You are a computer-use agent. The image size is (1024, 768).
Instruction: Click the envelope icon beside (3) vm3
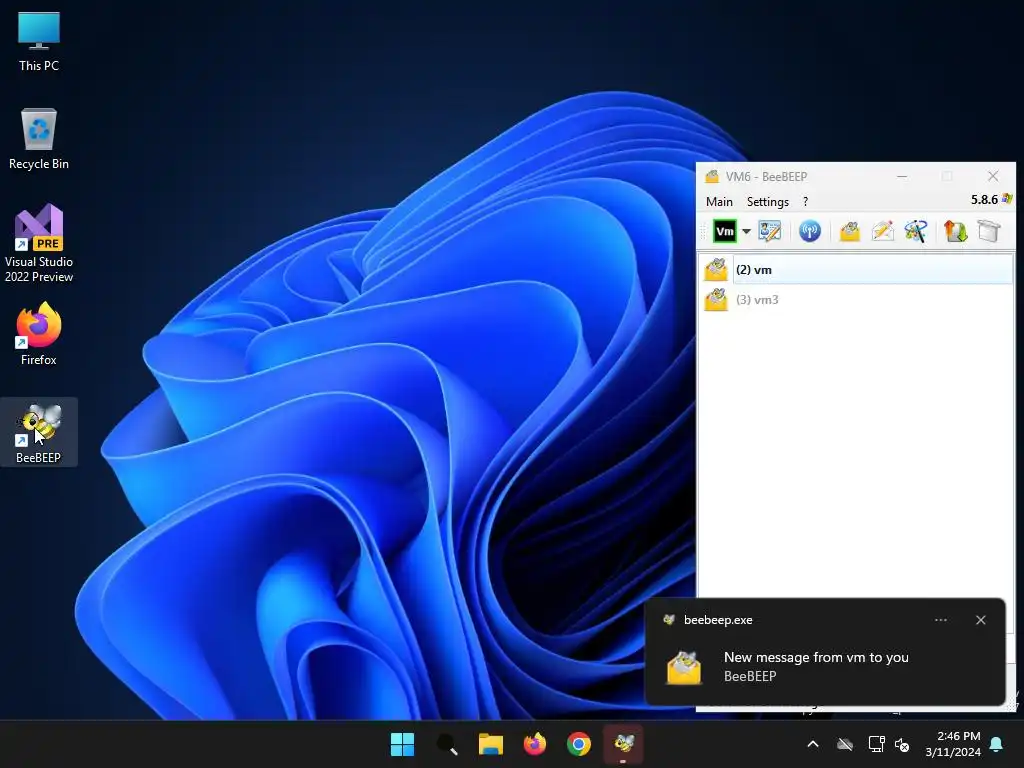coord(716,300)
